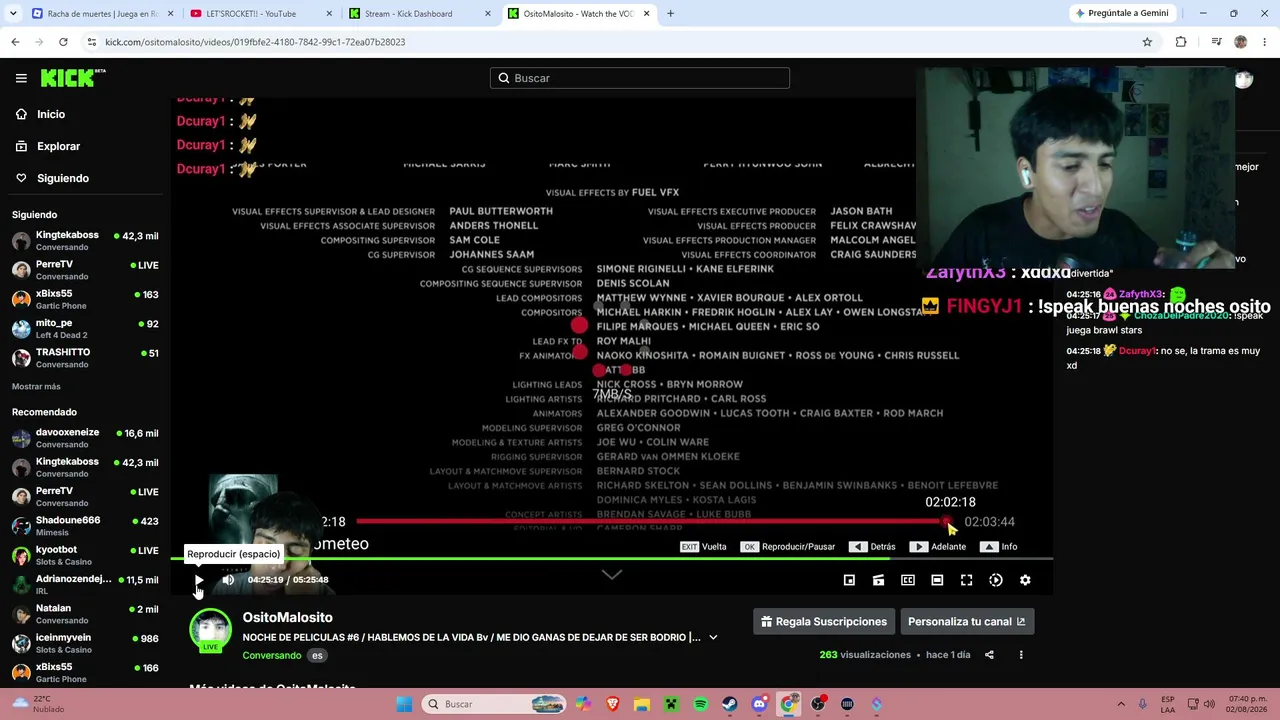Open File Explorer from the taskbar
This screenshot has width=1280, height=720.
pos(642,704)
